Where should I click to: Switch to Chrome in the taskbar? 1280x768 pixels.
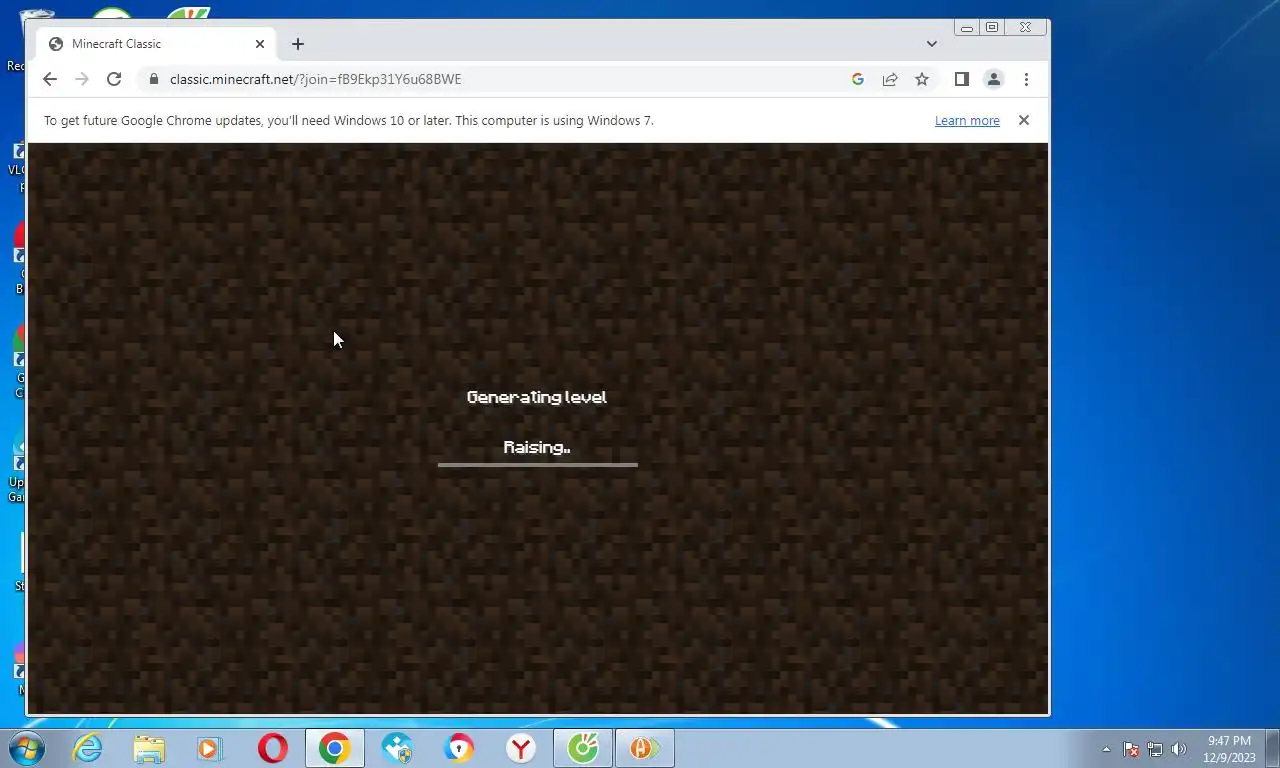(335, 748)
